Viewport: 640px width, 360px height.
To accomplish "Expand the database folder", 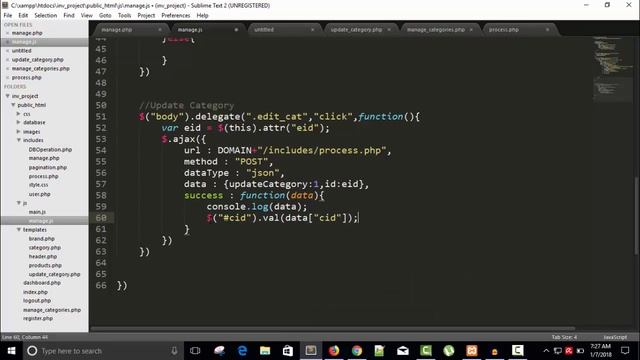I will (18, 122).
